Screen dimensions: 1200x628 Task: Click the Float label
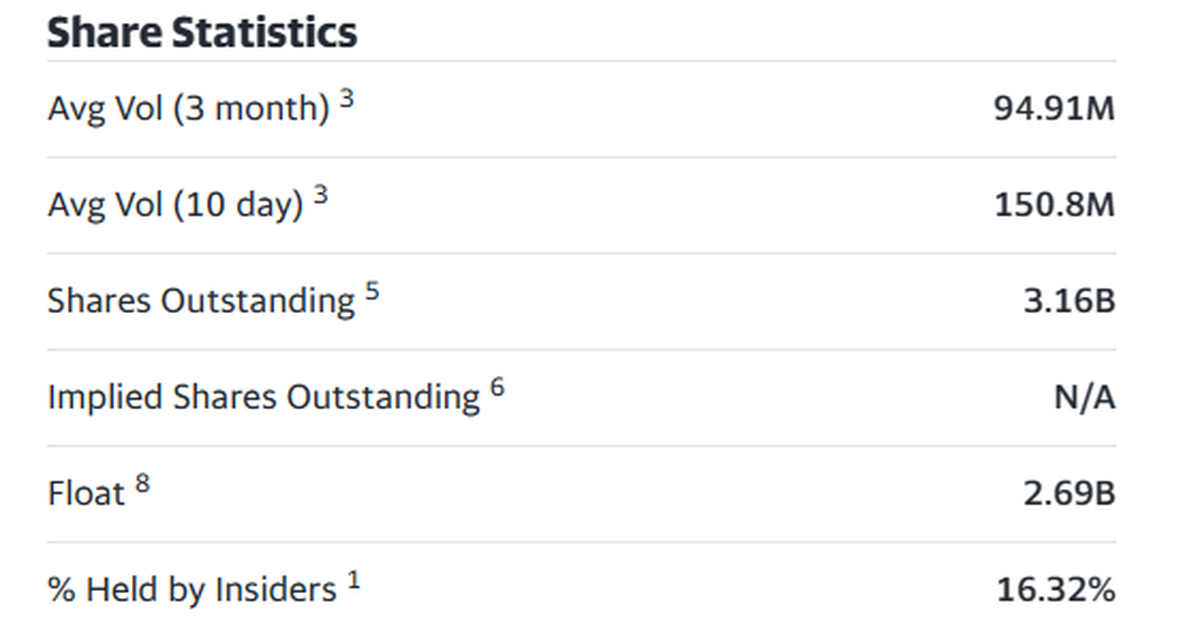click(x=86, y=494)
